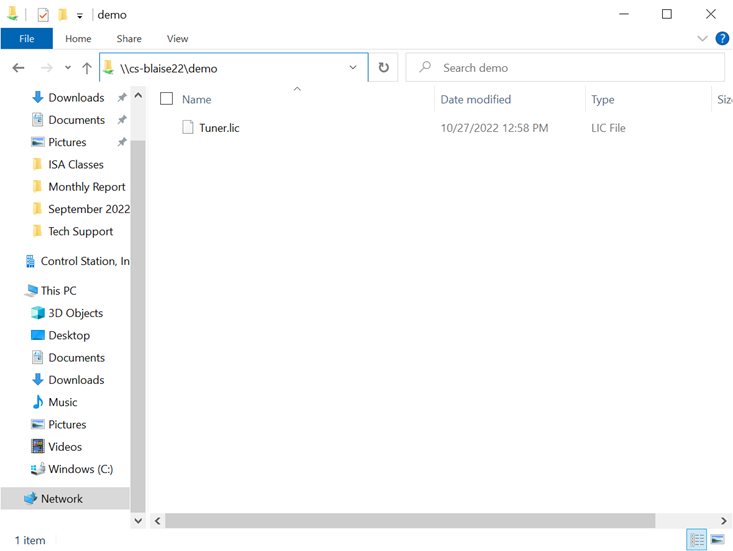Maximize the demo window
The image size is (733, 551).
point(667,14)
